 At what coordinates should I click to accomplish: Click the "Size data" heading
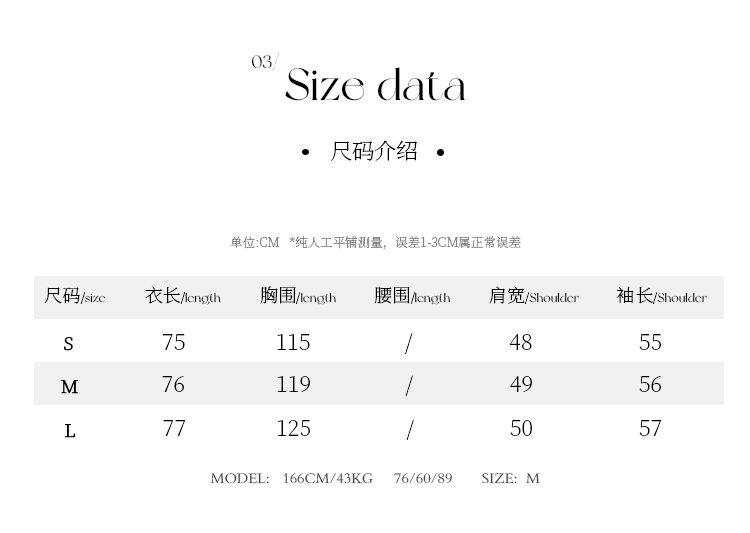tap(375, 87)
